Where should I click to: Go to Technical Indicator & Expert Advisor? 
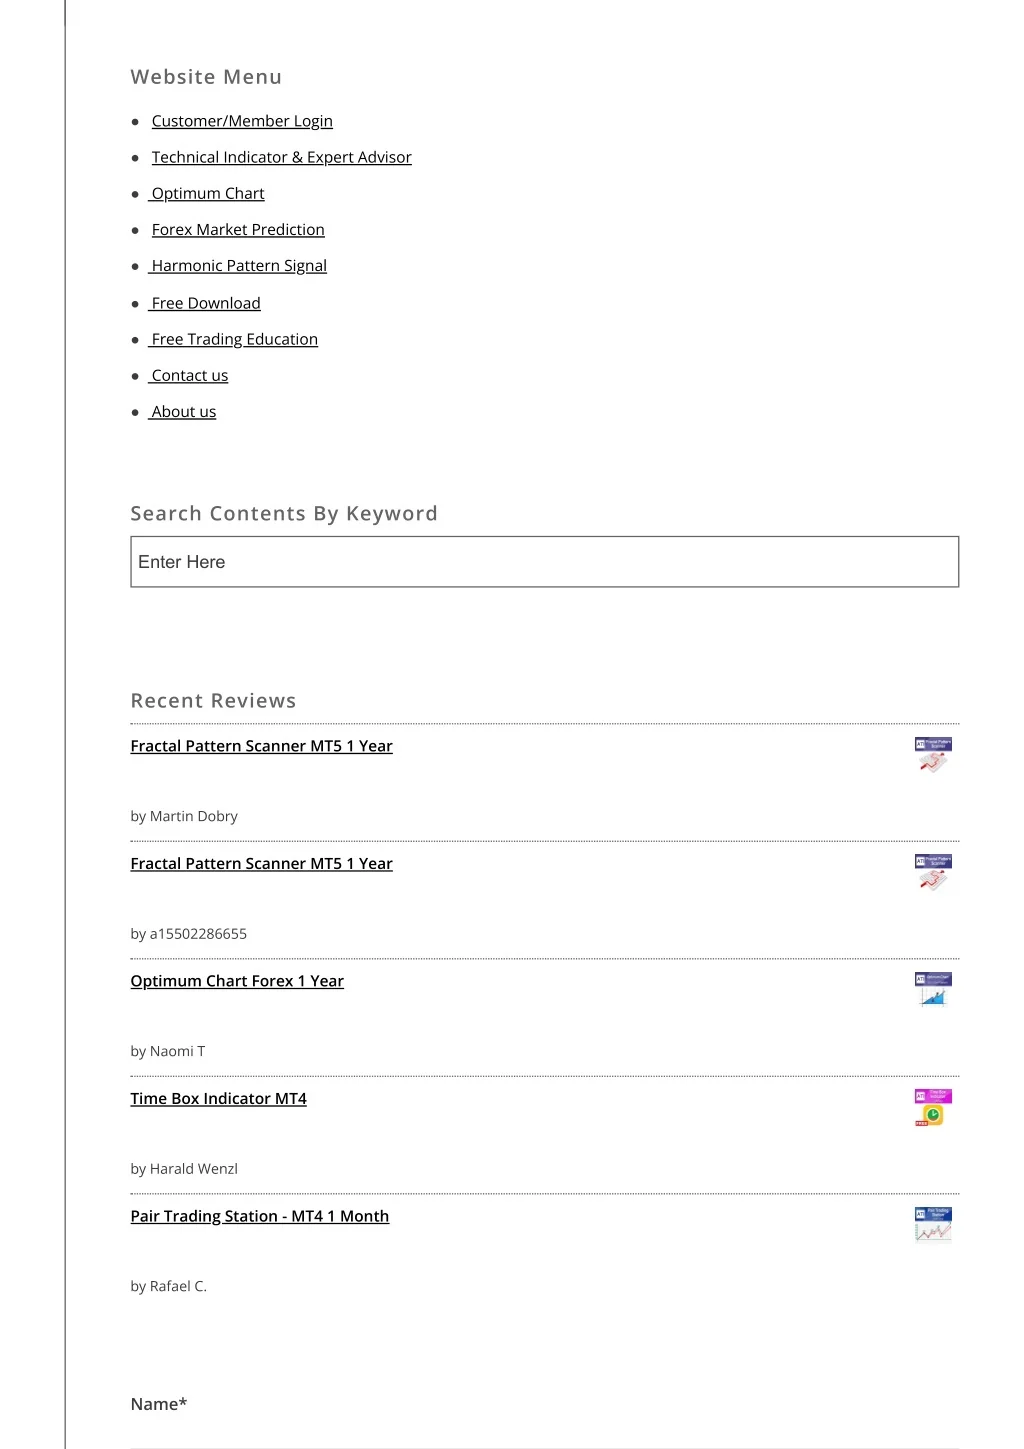tap(281, 157)
